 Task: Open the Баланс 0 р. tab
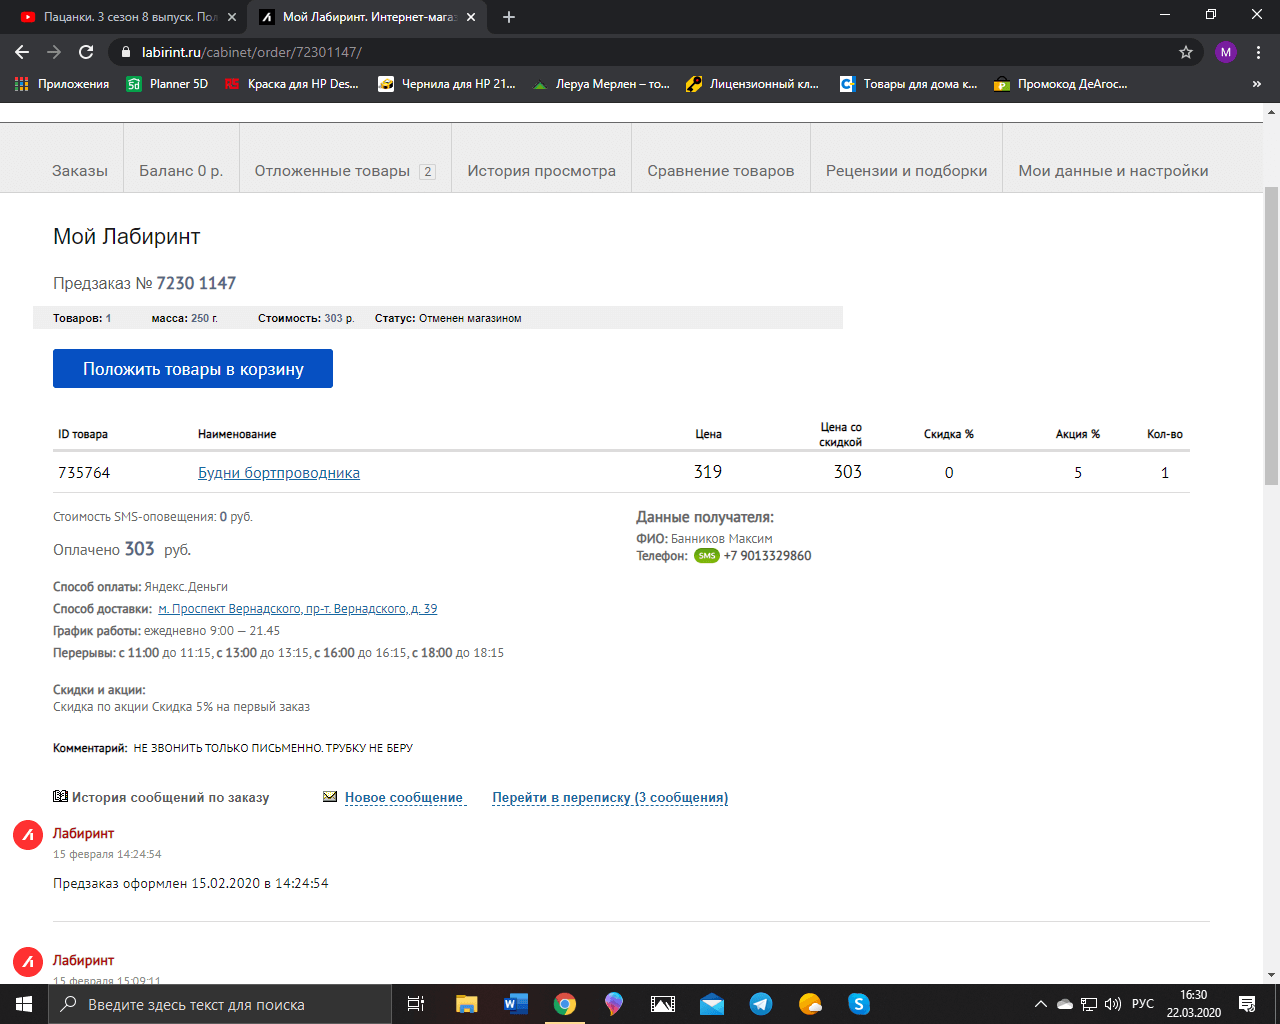click(181, 171)
